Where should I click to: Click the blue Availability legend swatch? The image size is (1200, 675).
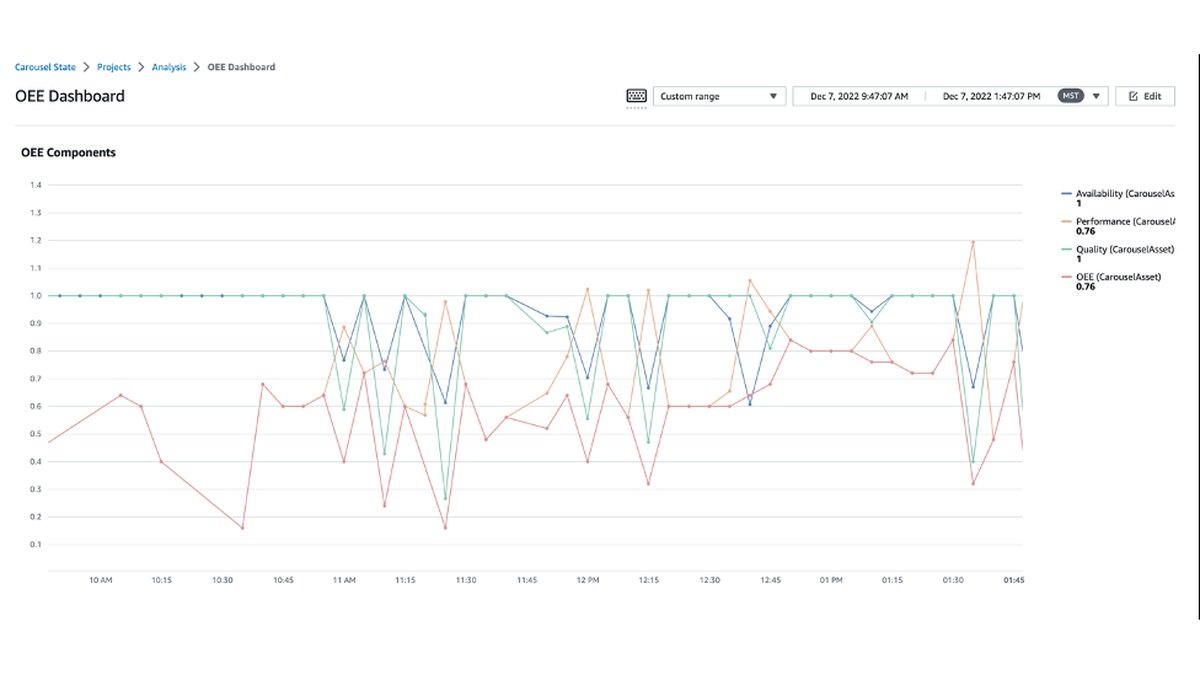[1066, 193]
